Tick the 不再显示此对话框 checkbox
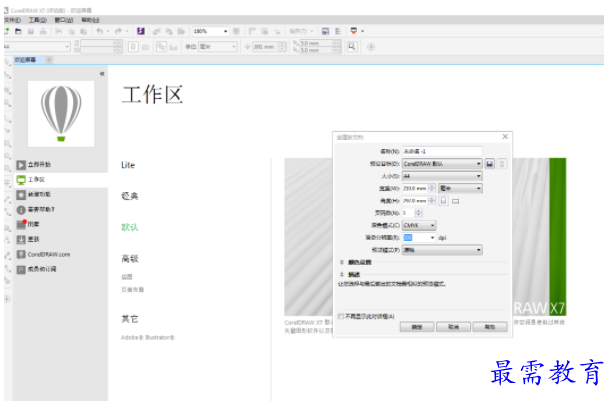 [x=341, y=317]
